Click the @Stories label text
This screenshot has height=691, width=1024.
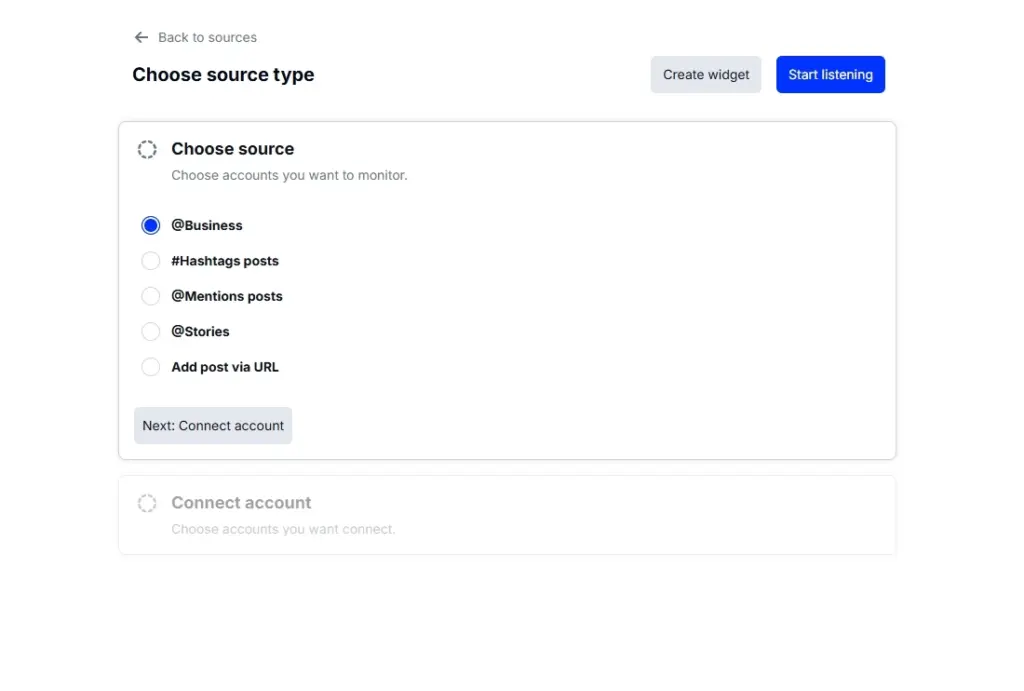[x=200, y=331]
